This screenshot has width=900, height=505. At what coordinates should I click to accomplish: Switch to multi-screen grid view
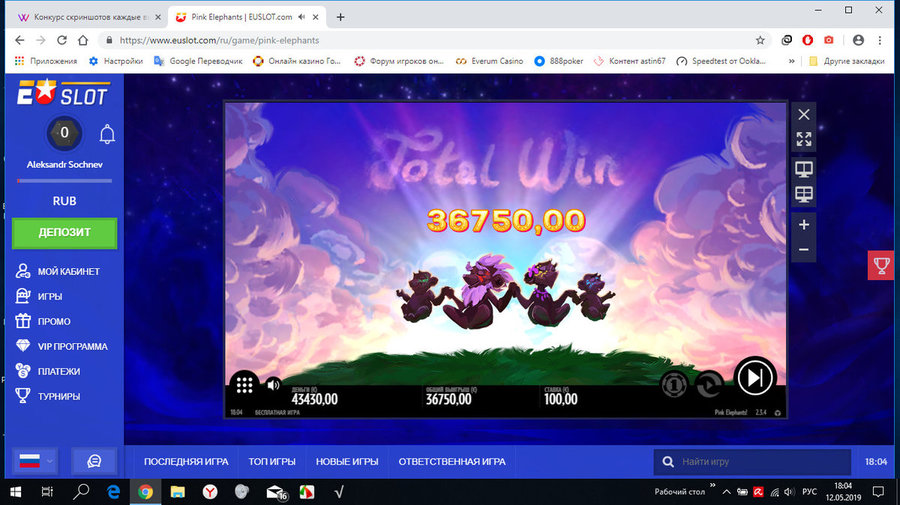coord(804,194)
